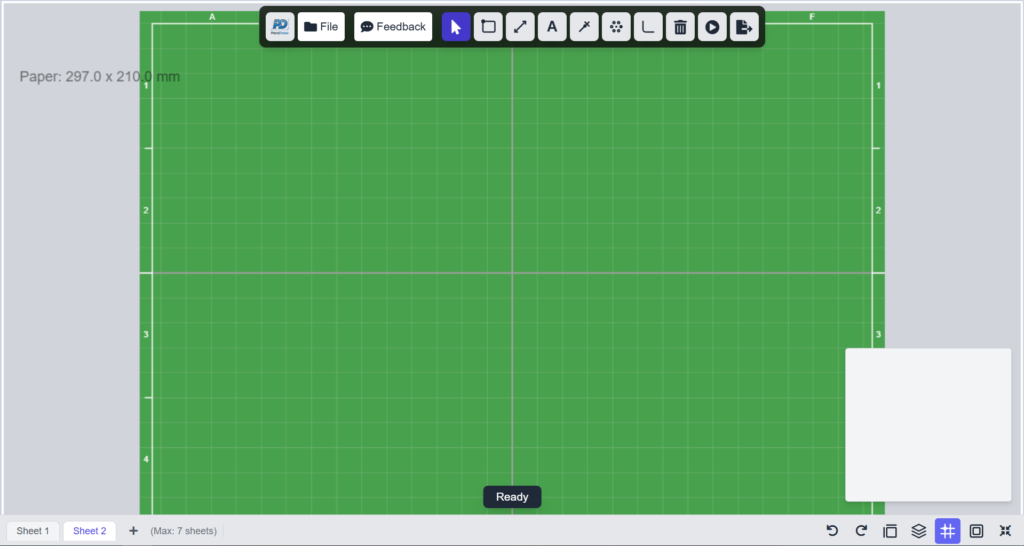This screenshot has height=546, width=1024.
Task: Open the Feedback dialog
Action: pyautogui.click(x=393, y=27)
